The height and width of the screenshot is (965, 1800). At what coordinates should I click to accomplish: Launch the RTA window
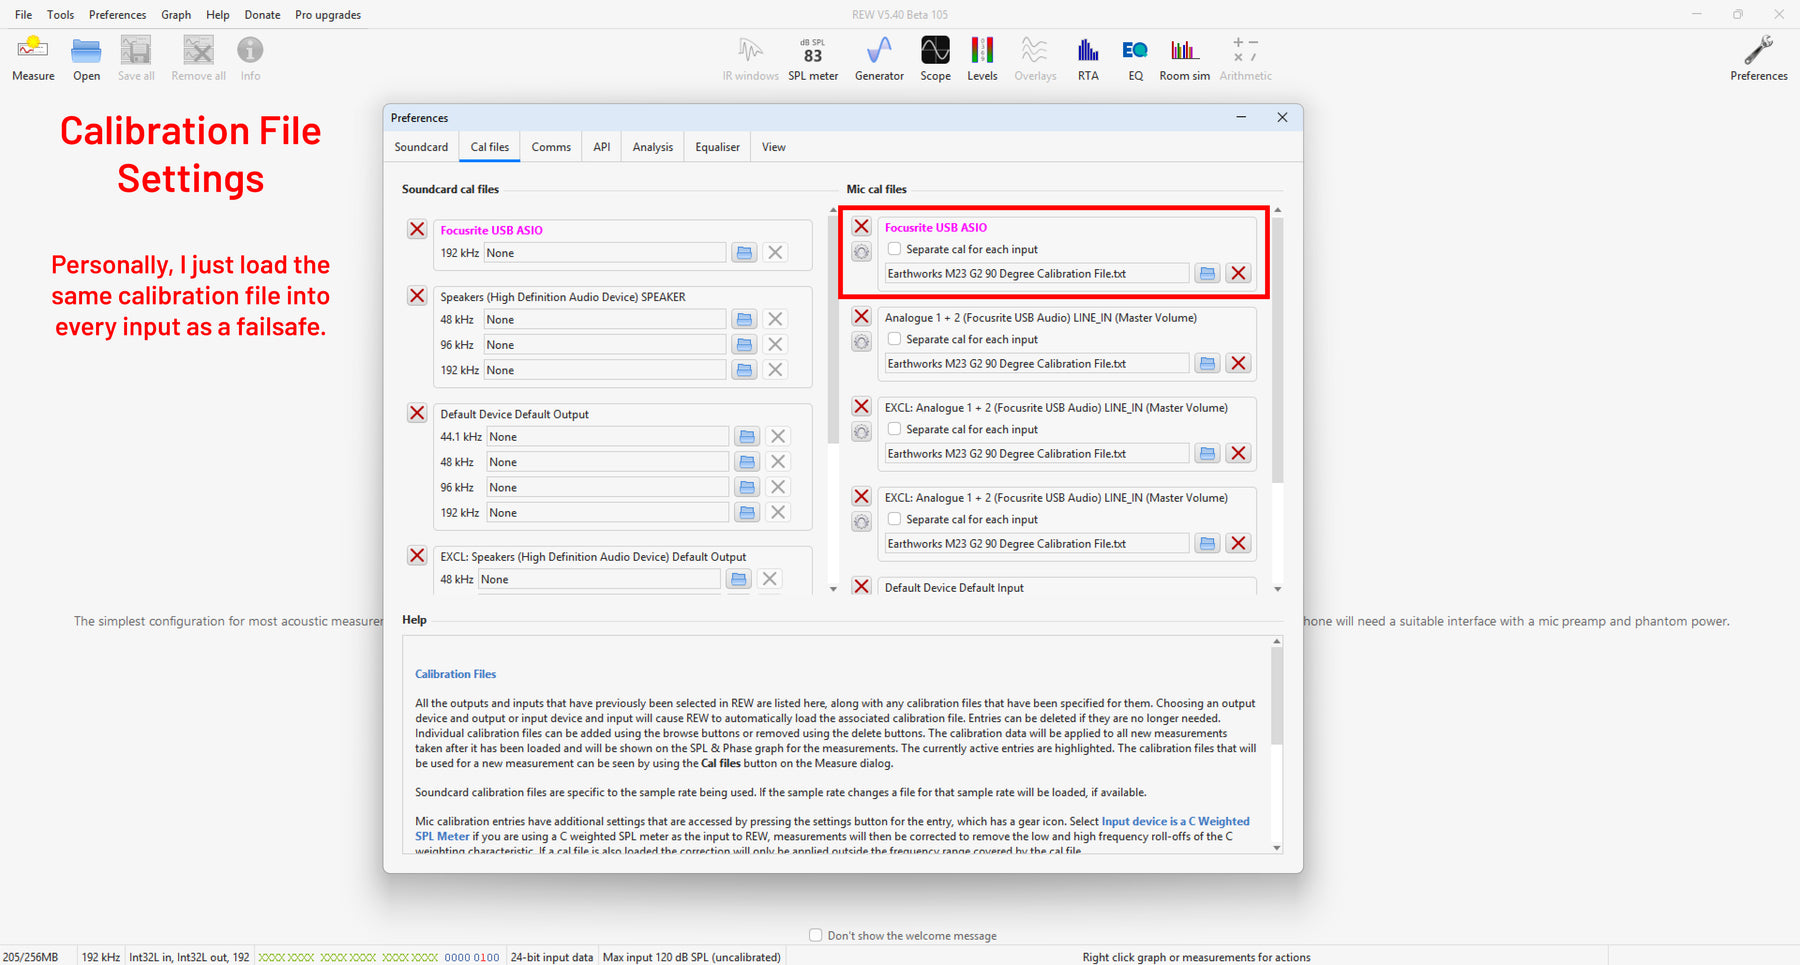point(1088,58)
